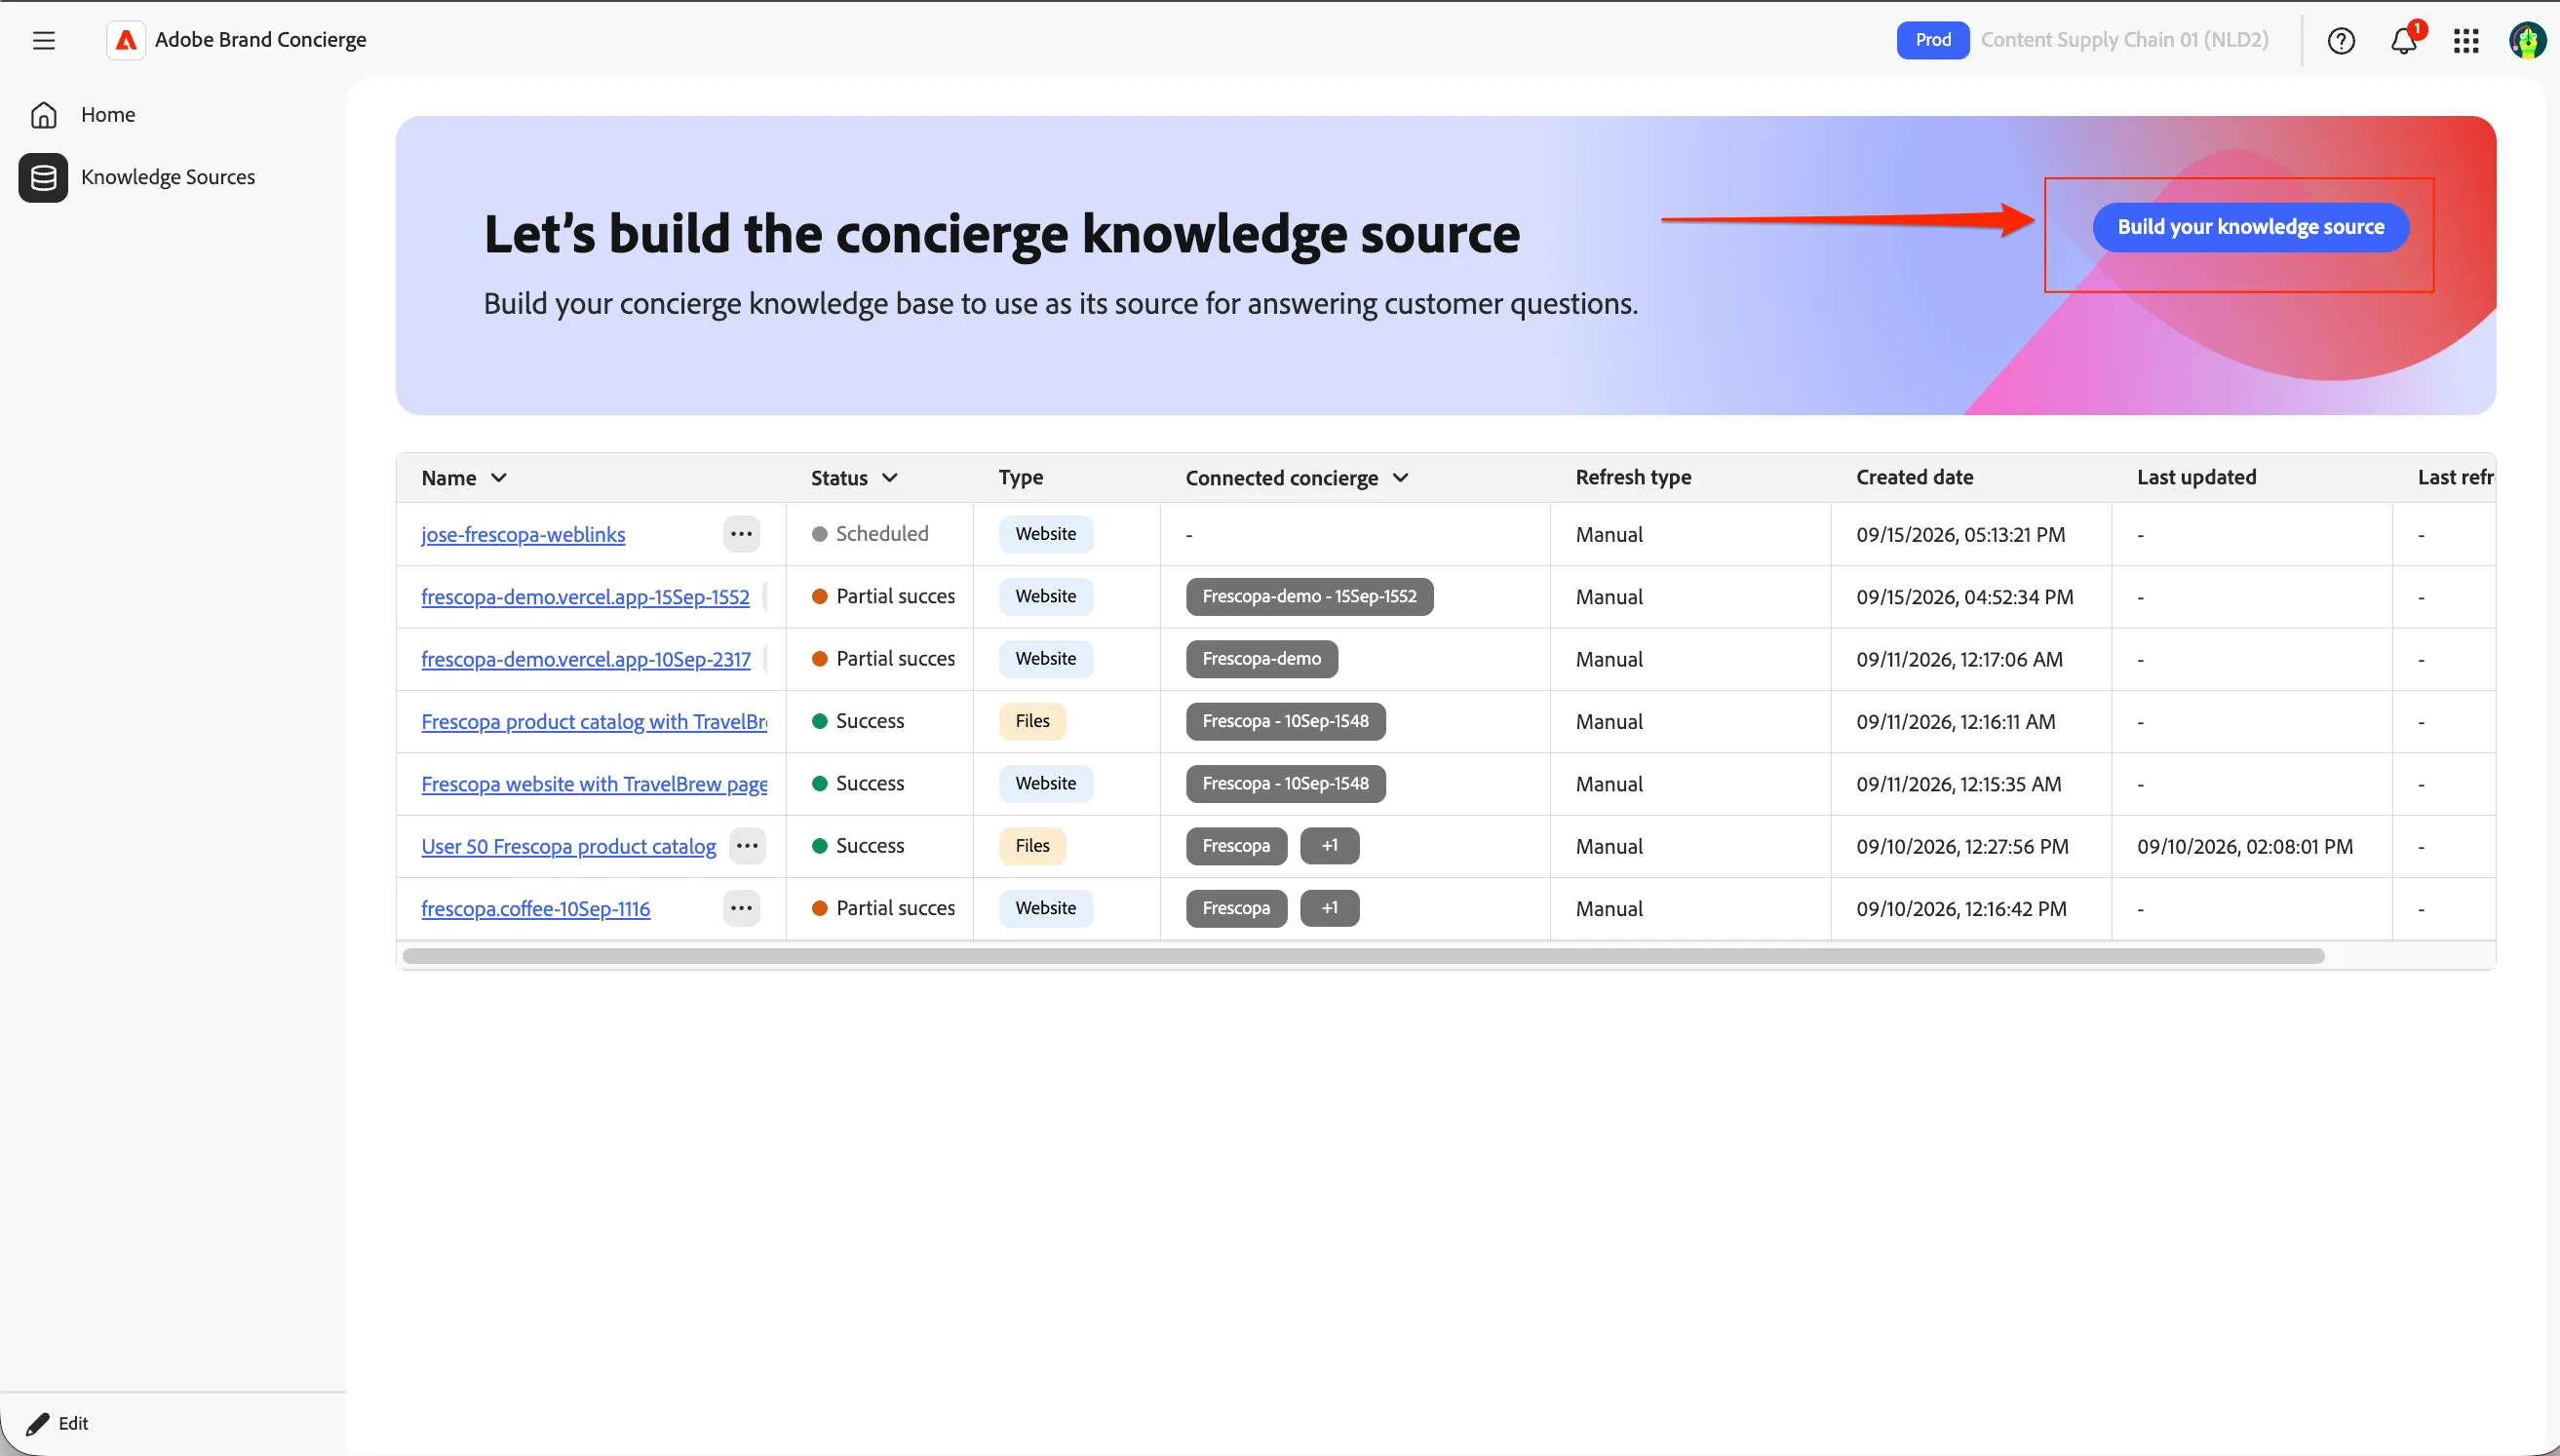Open Frescopa website with TravelBrew page link

594,785
